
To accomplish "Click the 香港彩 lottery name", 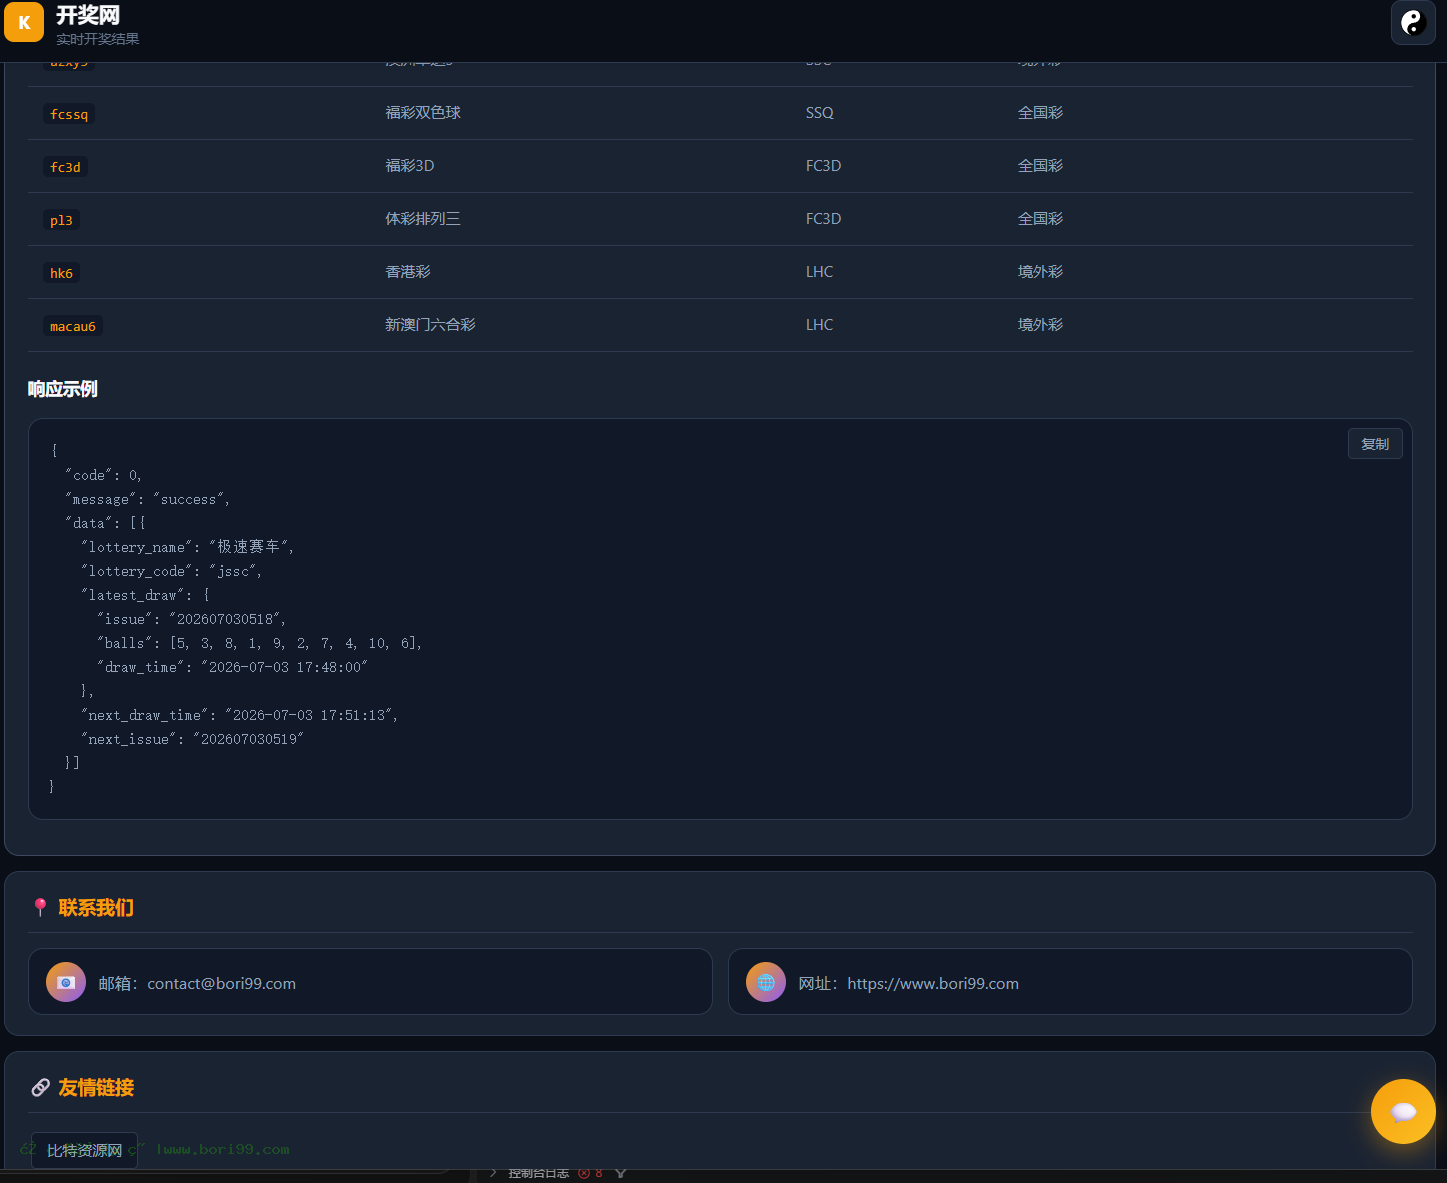I will click(x=408, y=272).
